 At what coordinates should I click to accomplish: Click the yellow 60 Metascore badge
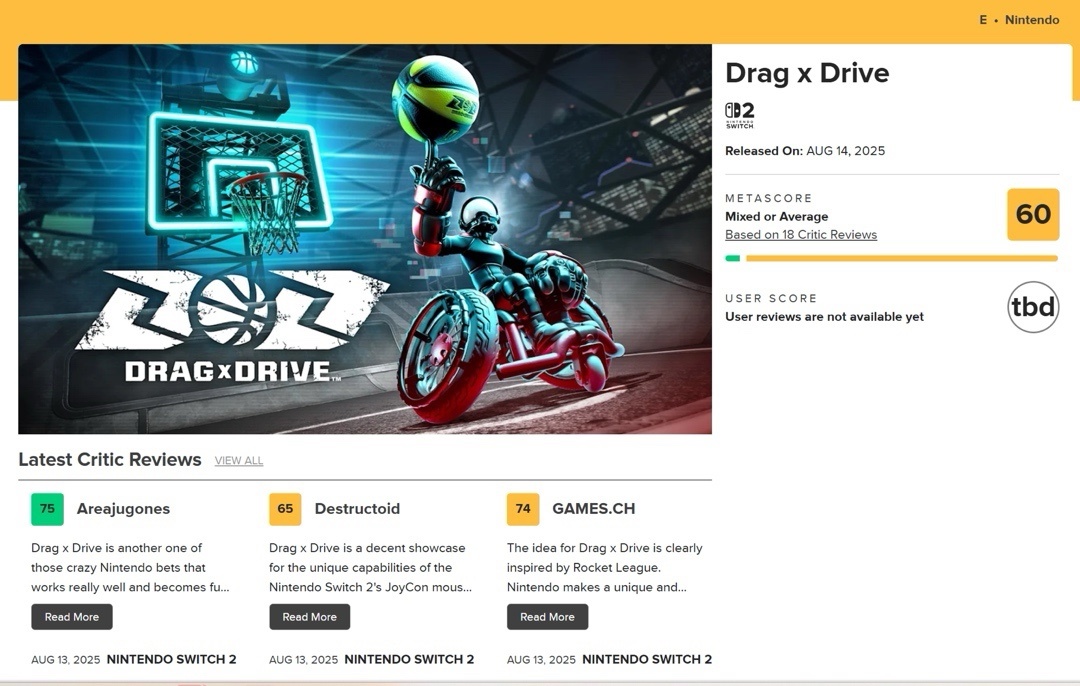(x=1032, y=214)
